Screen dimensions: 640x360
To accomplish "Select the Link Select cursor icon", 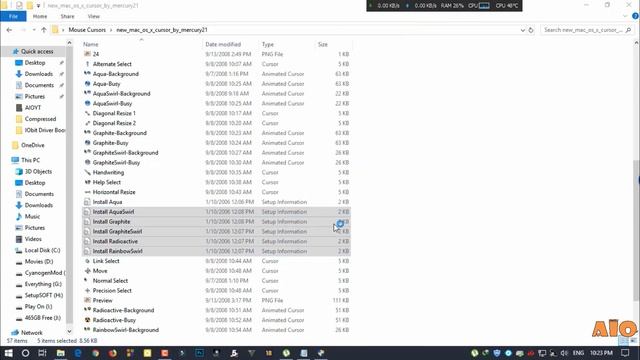I will (x=87, y=261).
